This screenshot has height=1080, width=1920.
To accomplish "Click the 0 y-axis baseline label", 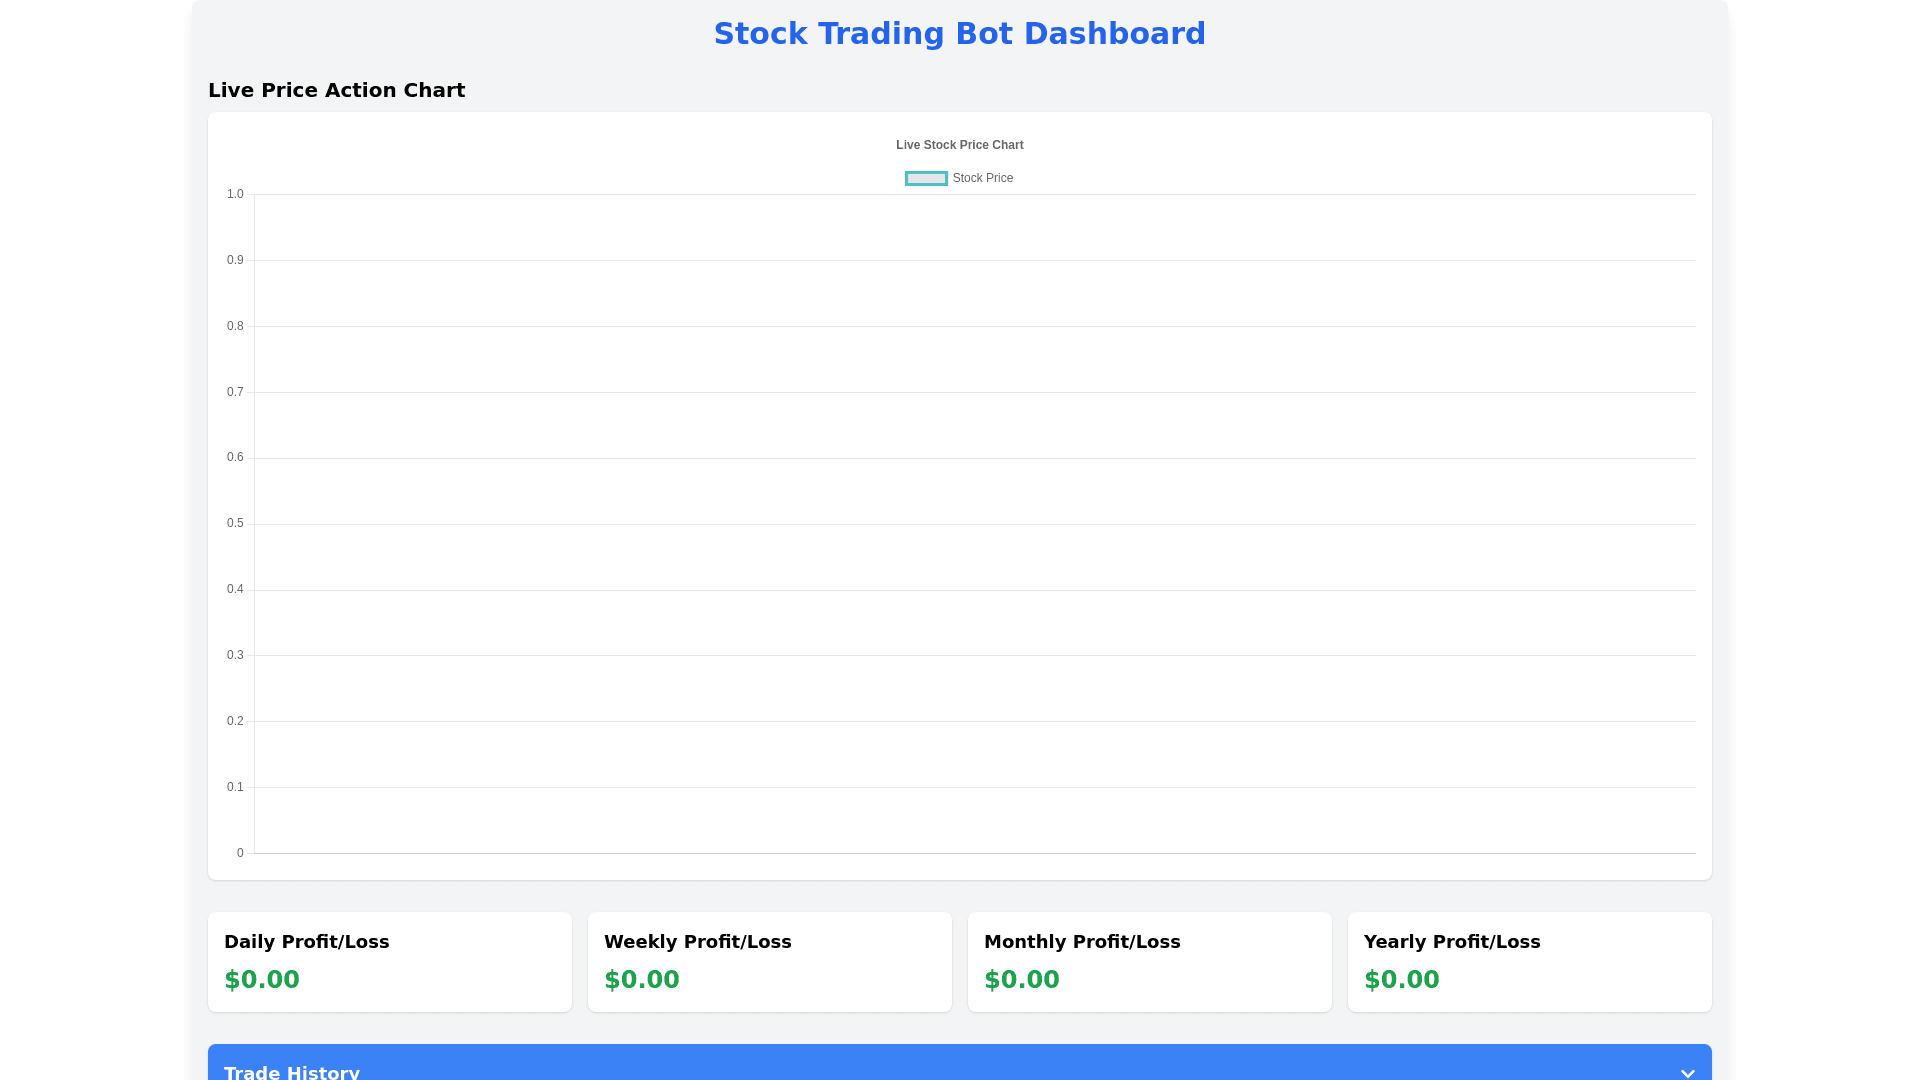I will coord(240,853).
